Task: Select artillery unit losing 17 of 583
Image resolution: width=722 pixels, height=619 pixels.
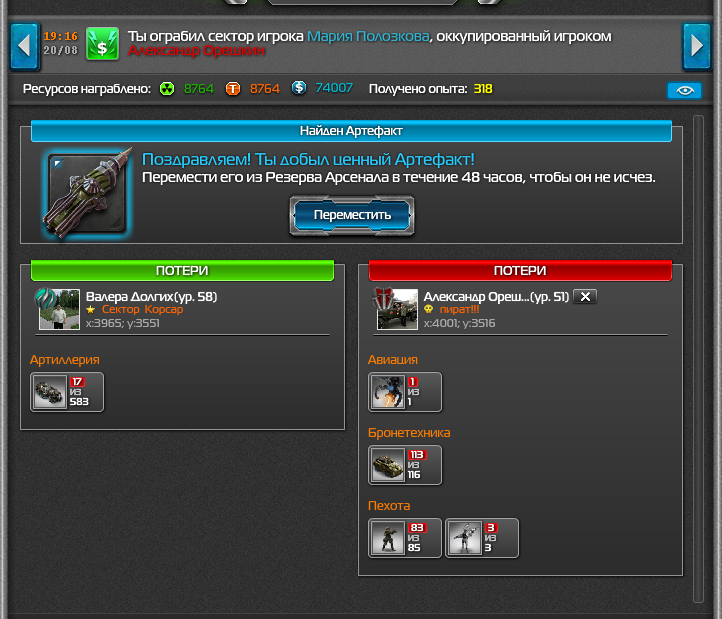Action: pyautogui.click(x=67, y=392)
